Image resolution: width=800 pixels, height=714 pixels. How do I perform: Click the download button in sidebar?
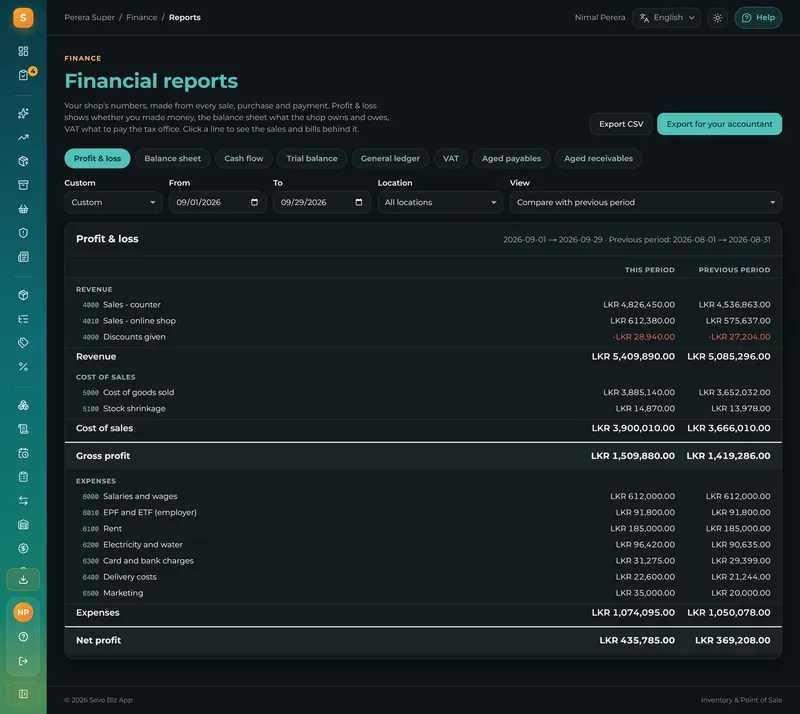pyautogui.click(x=23, y=580)
